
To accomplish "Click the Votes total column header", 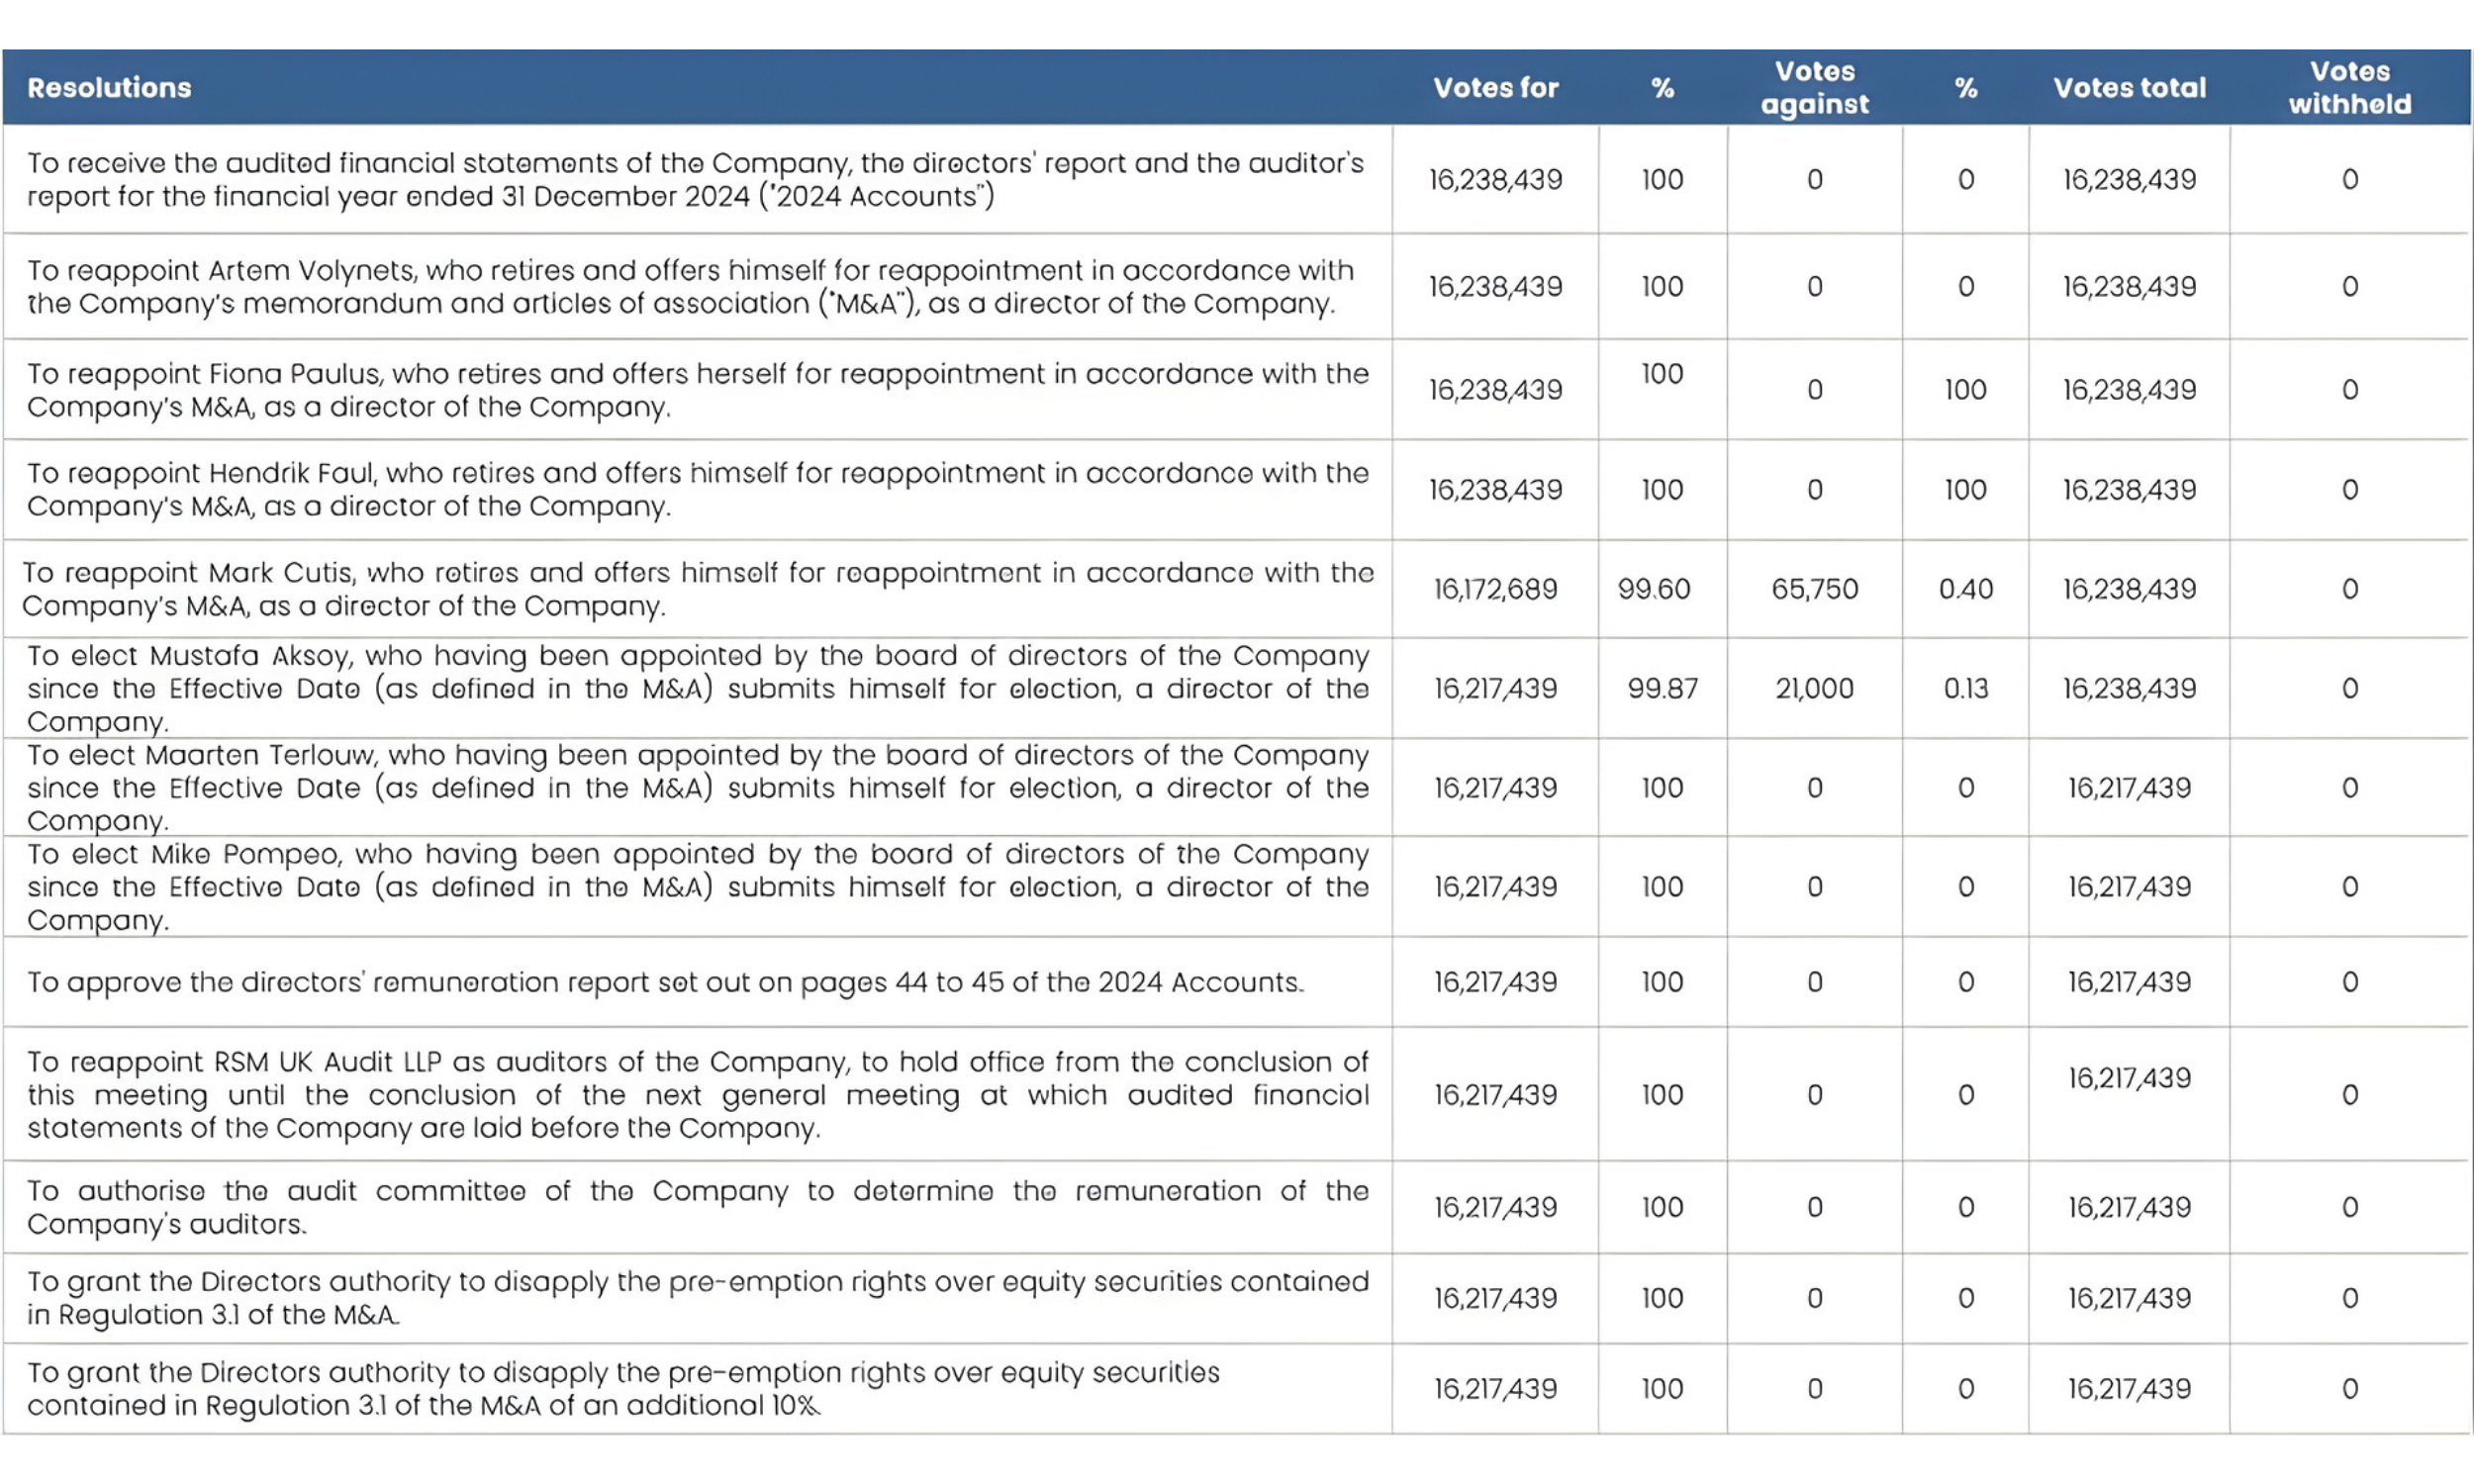I will tap(2129, 88).
